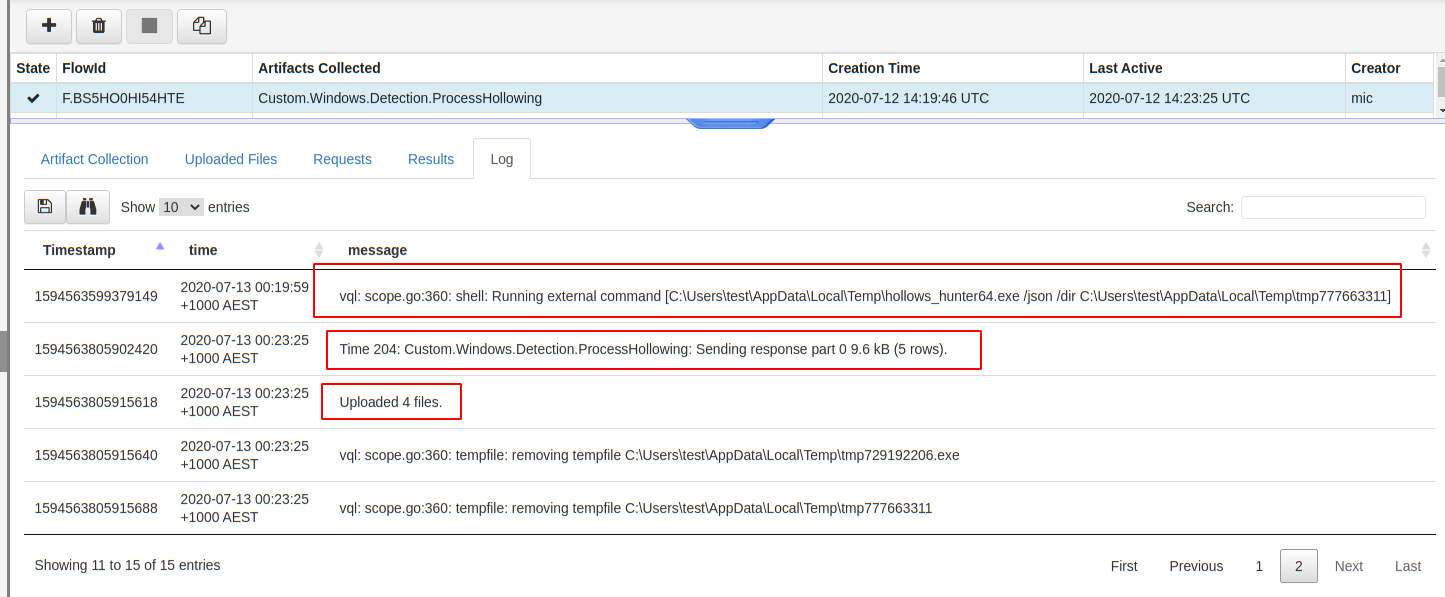This screenshot has height=597, width=1445.
Task: Jump to page 1 of log
Action: coord(1259,566)
